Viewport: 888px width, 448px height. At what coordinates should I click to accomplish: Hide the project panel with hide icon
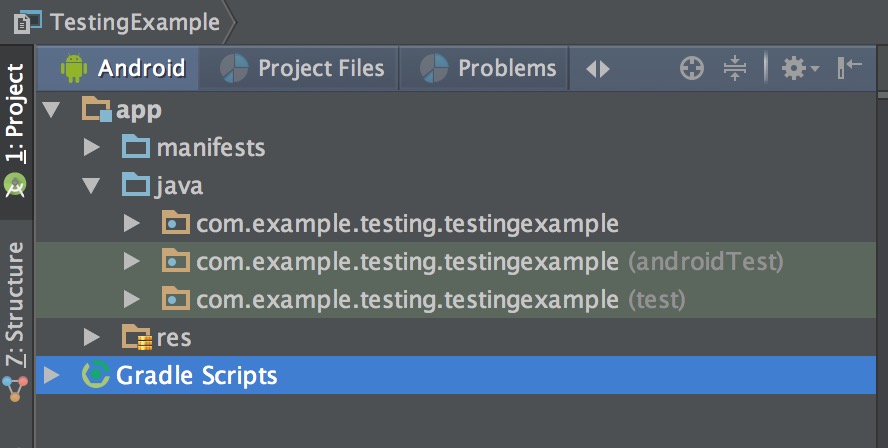849,69
